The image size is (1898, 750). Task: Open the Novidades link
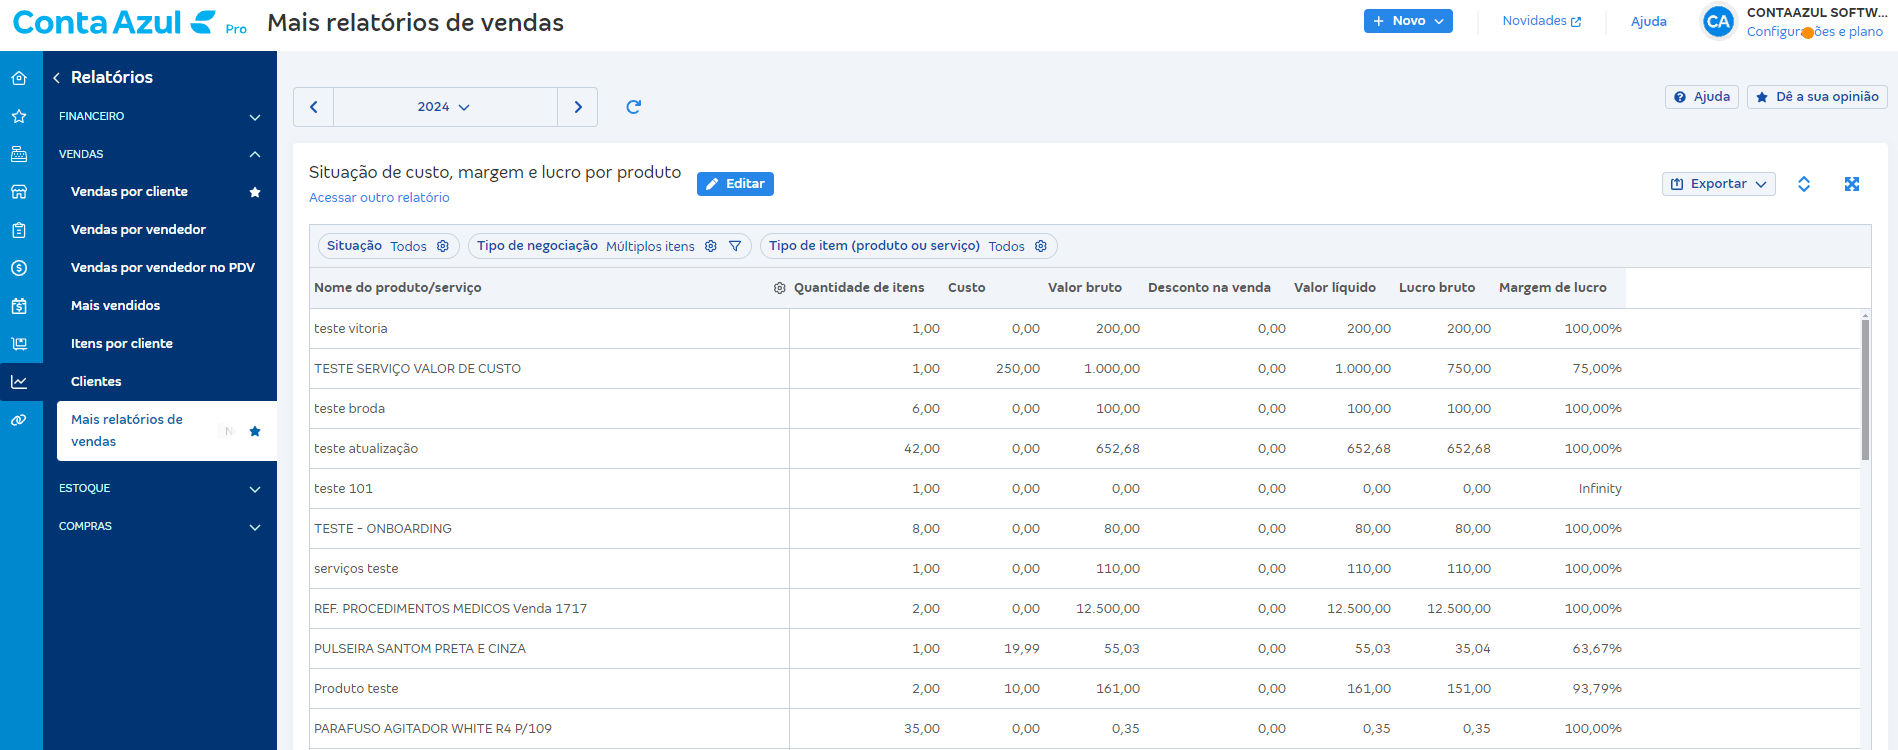tap(1542, 21)
